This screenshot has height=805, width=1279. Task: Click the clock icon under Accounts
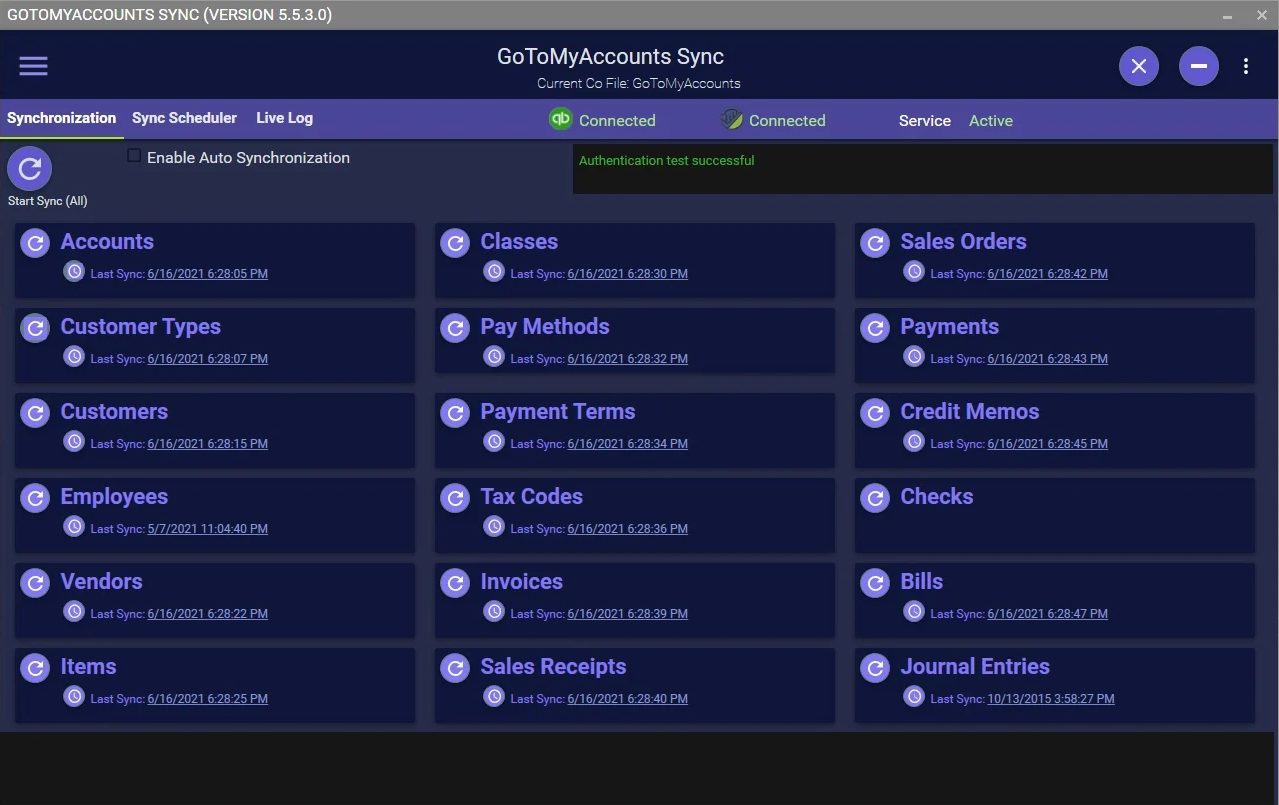pyautogui.click(x=74, y=271)
